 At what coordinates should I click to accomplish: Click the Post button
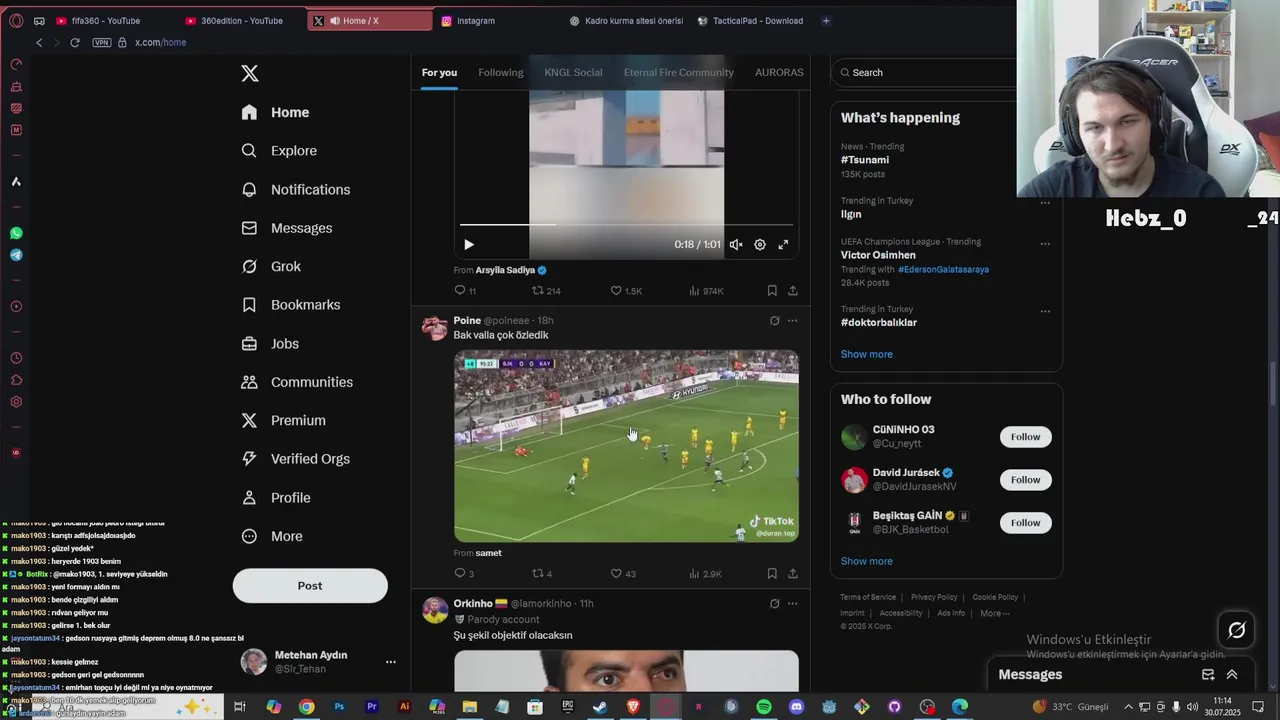[x=310, y=586]
